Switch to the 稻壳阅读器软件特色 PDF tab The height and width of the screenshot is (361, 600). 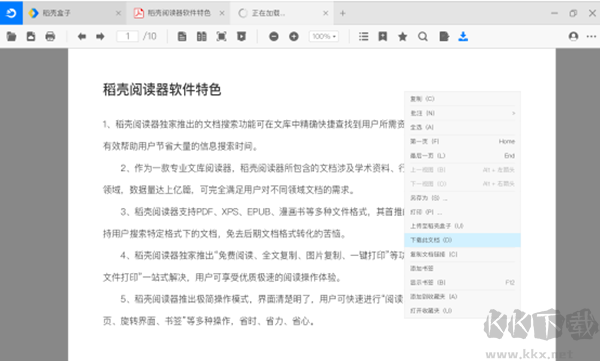[179, 13]
